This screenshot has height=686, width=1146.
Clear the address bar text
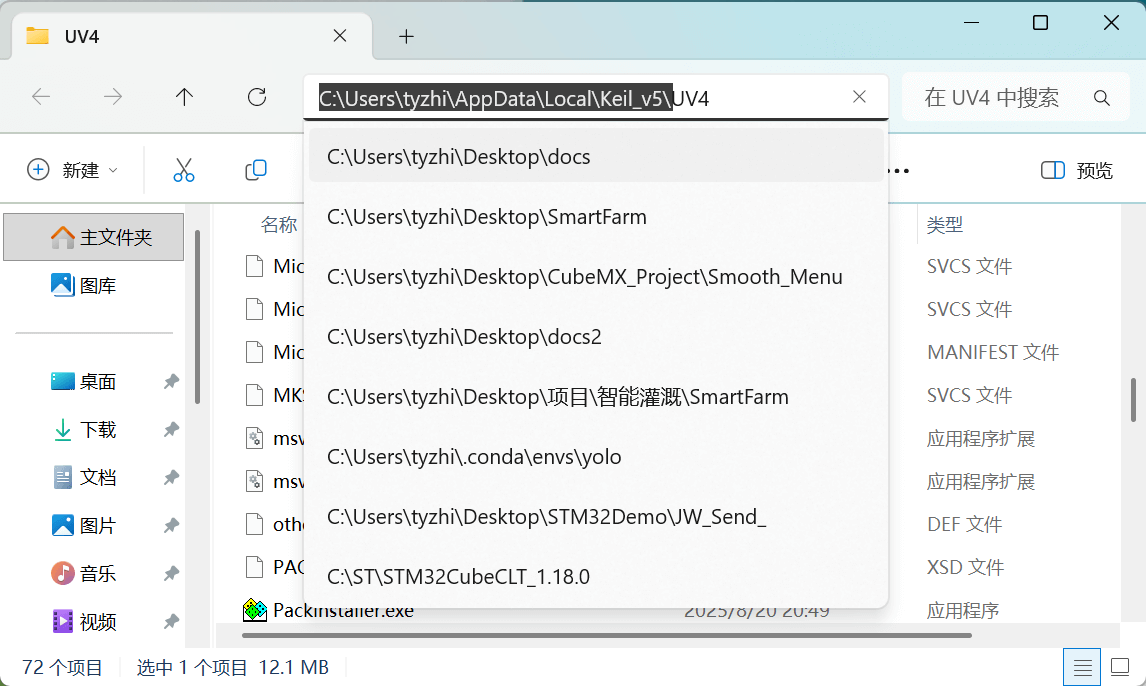(x=859, y=97)
